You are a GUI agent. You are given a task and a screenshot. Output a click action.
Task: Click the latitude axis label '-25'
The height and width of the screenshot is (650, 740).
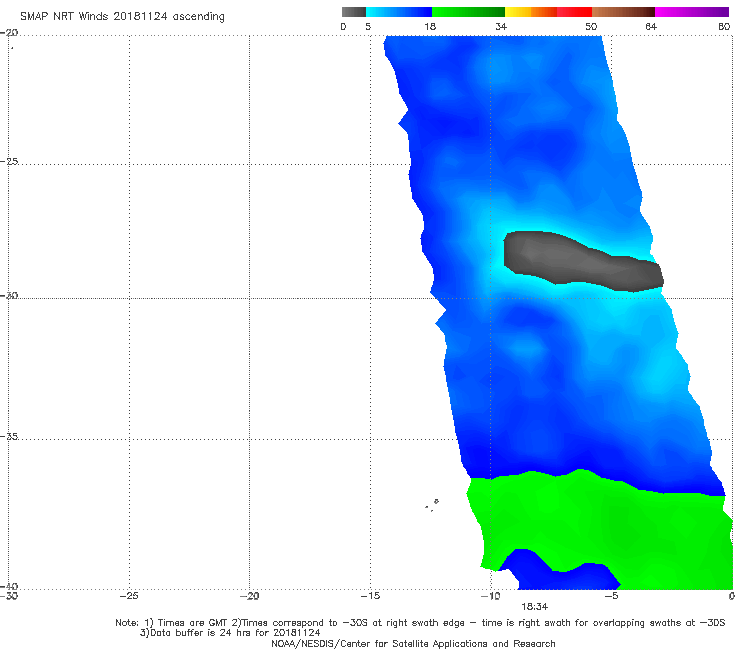(x=9, y=161)
